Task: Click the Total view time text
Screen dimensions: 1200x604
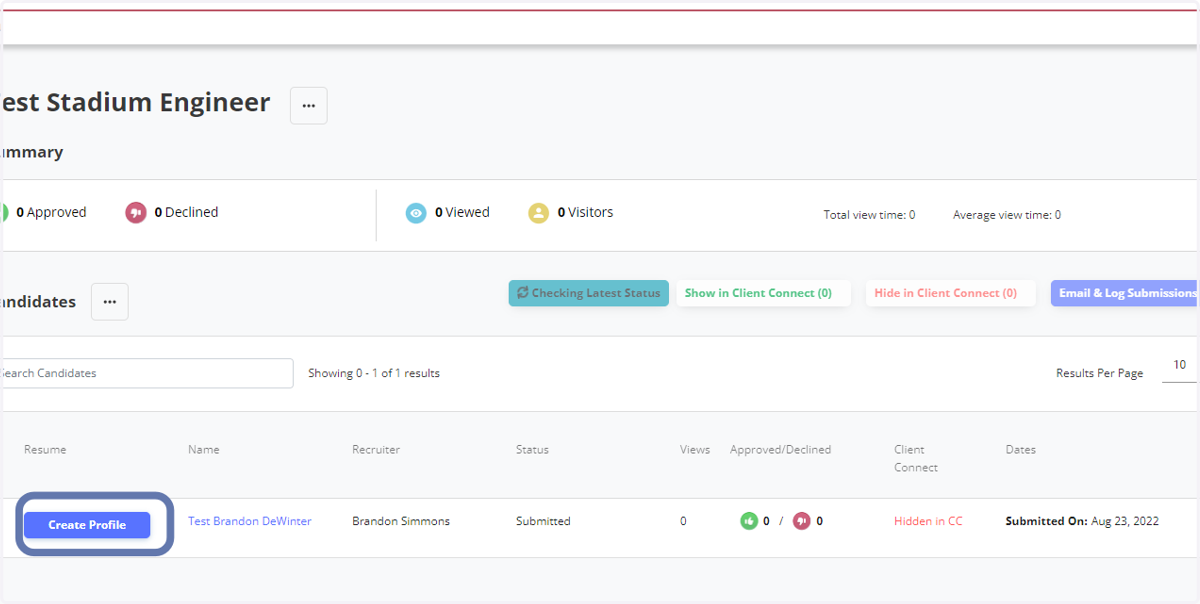Action: 869,215
